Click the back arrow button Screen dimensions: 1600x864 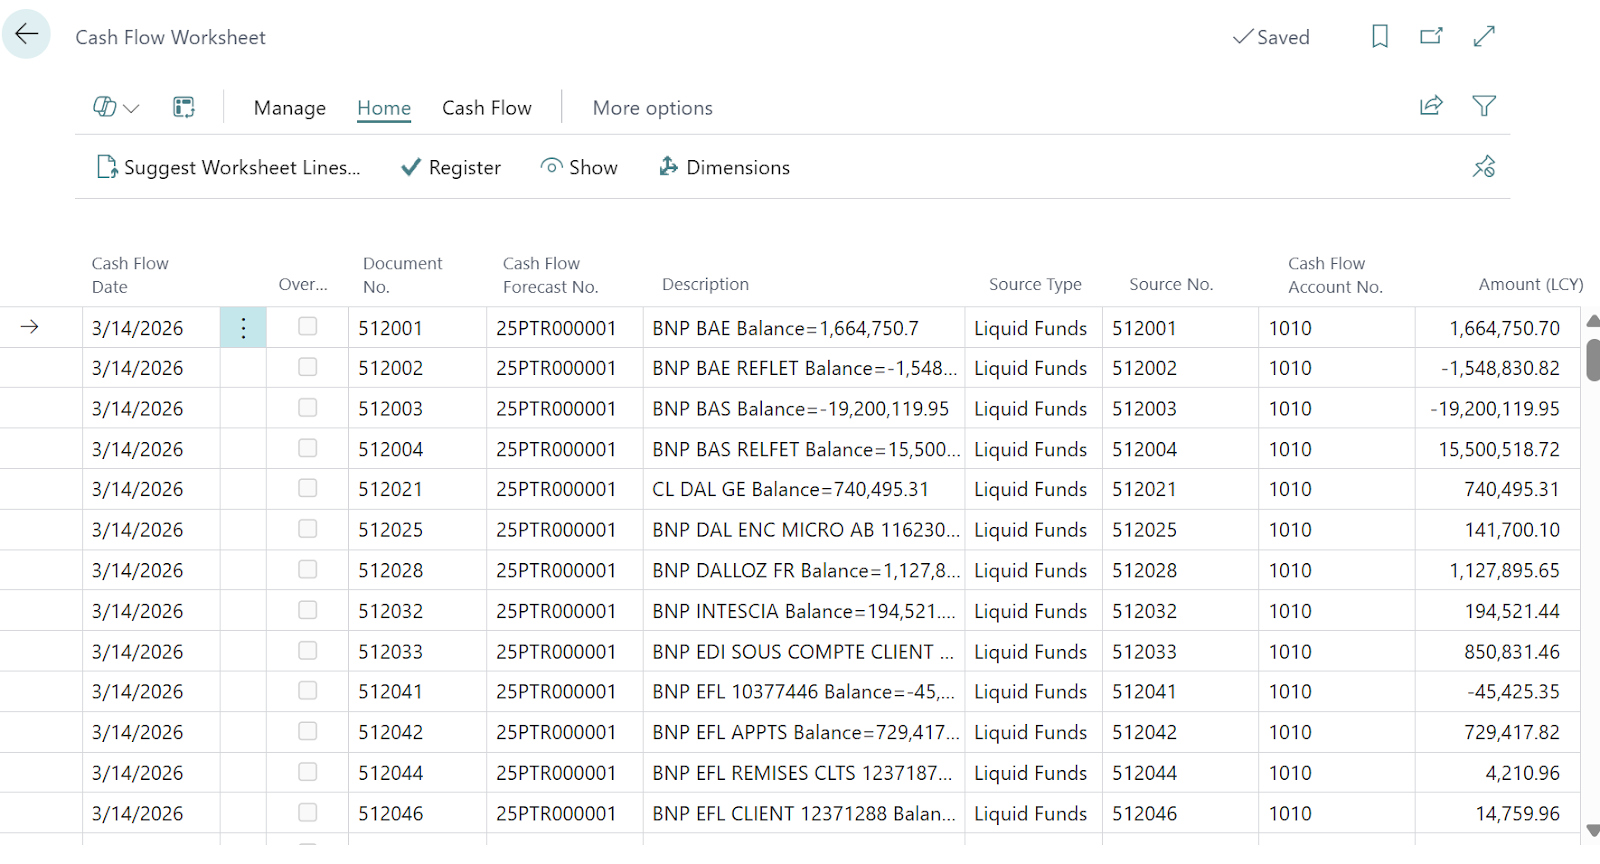[x=27, y=34]
